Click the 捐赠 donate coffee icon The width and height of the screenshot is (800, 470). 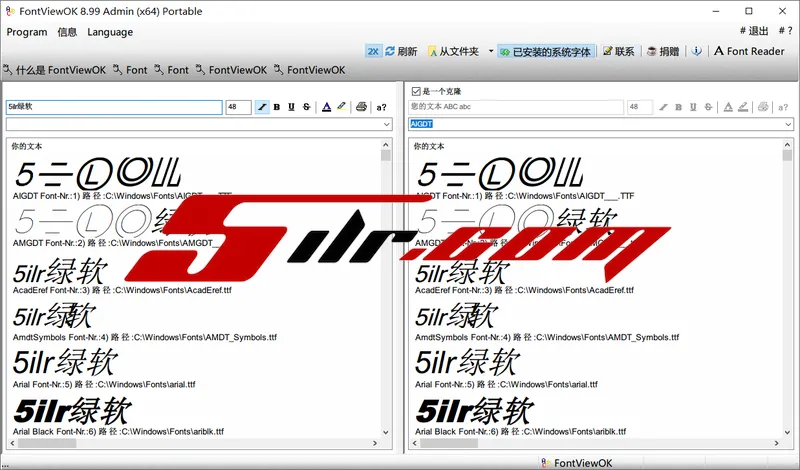[652, 52]
